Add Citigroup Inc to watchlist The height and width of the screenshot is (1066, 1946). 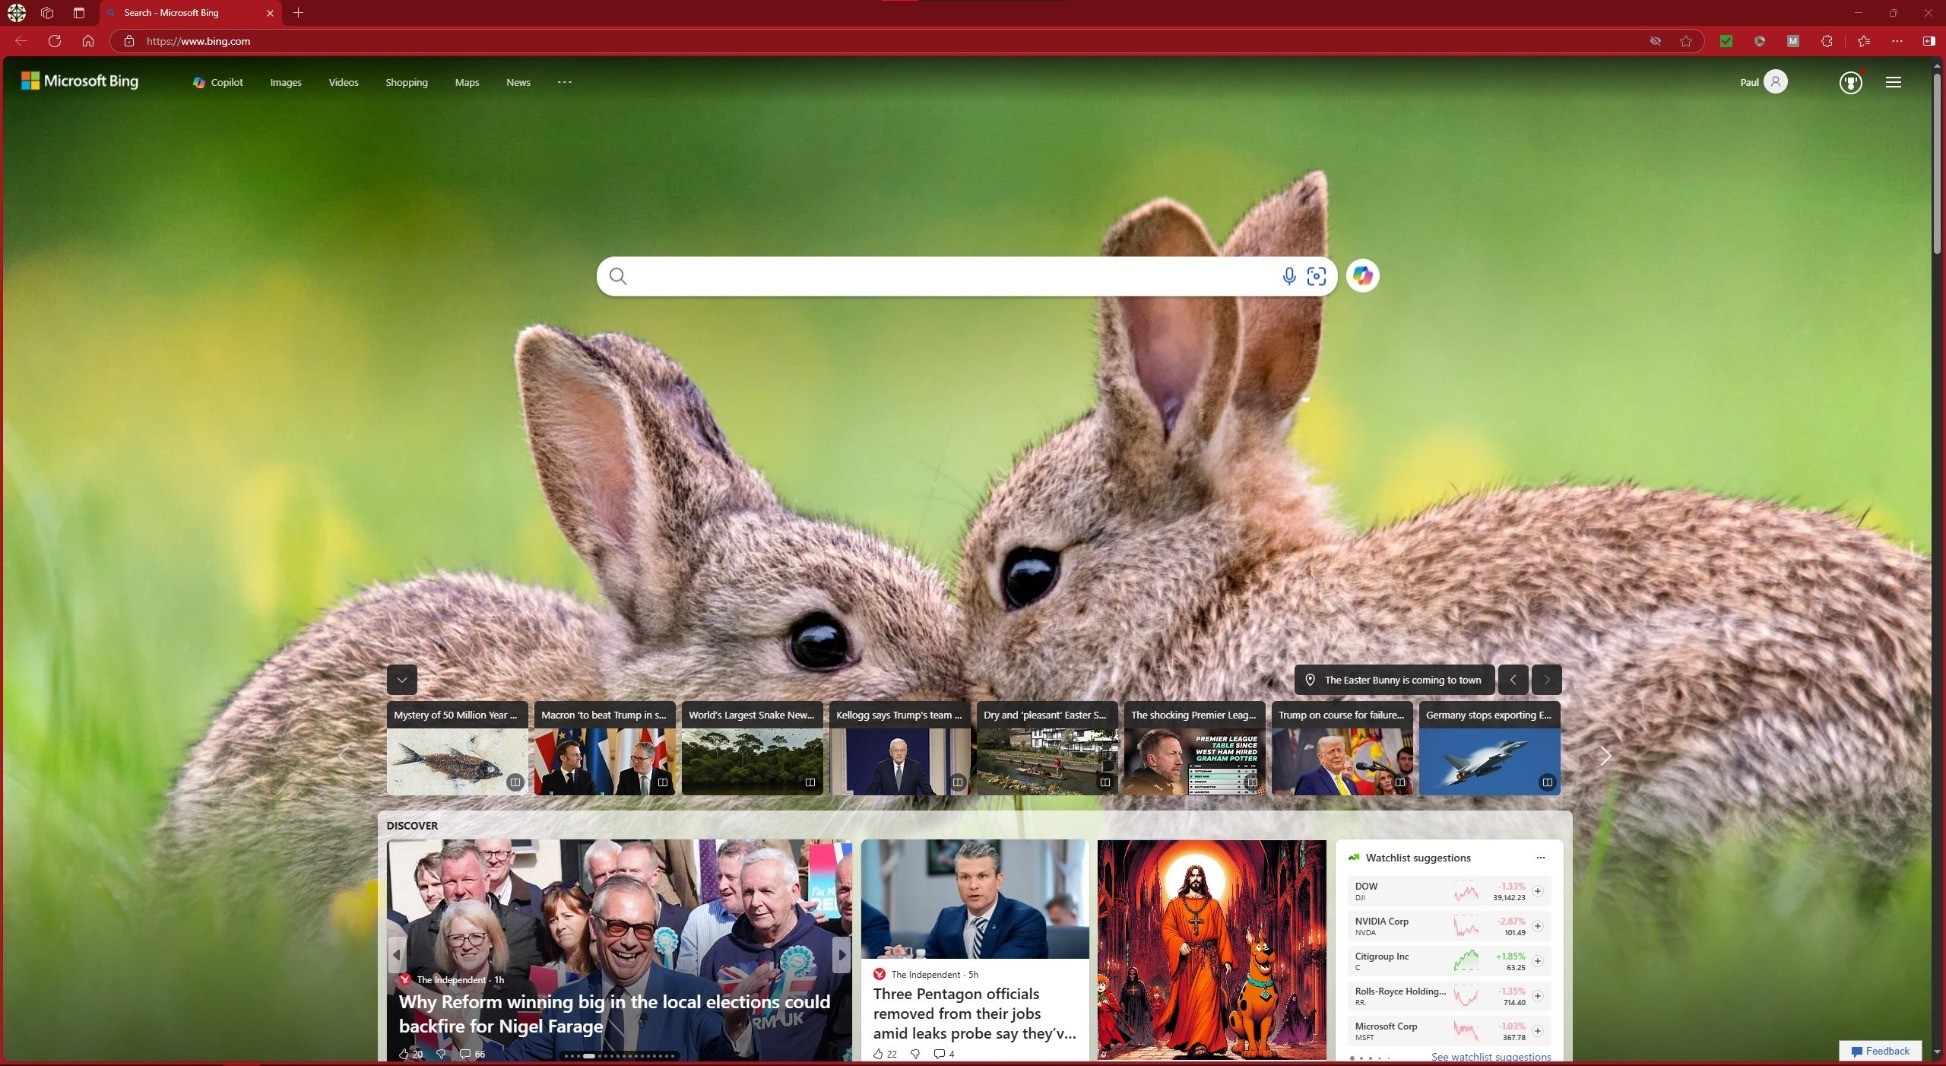(x=1537, y=961)
